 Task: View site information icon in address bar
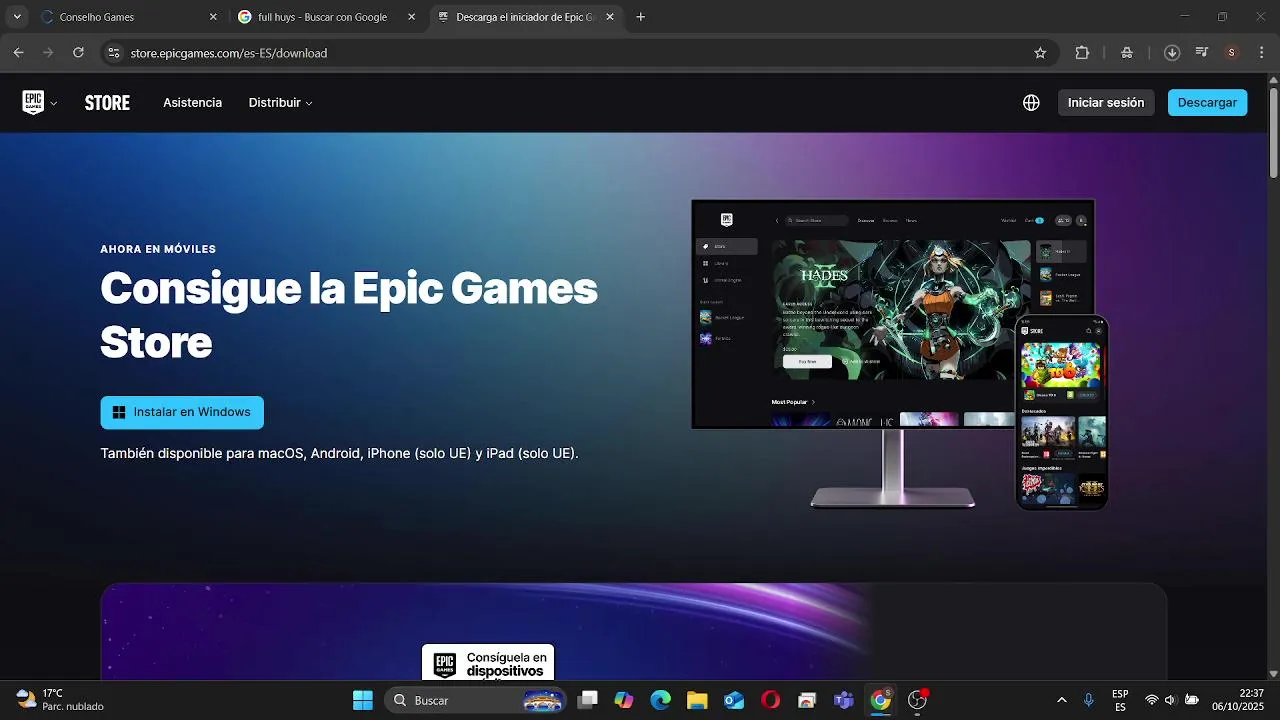pos(113,53)
